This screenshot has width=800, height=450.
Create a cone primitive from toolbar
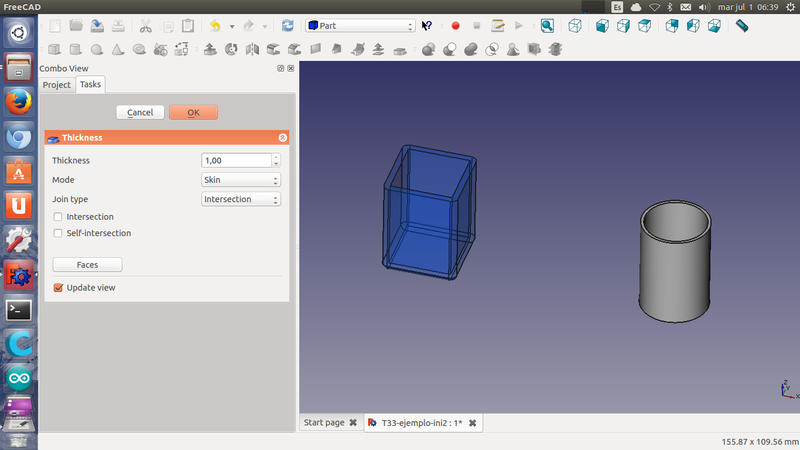[118, 49]
